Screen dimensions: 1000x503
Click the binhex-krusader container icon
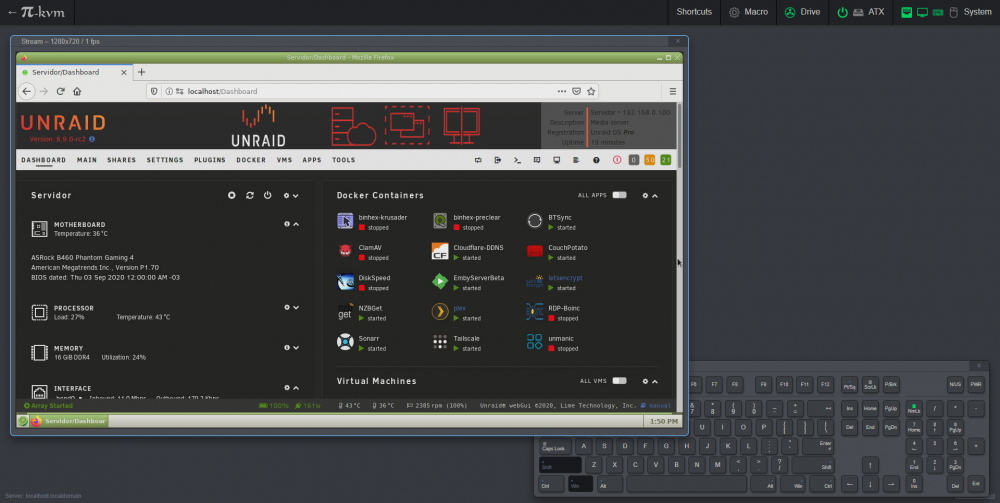coord(345,221)
